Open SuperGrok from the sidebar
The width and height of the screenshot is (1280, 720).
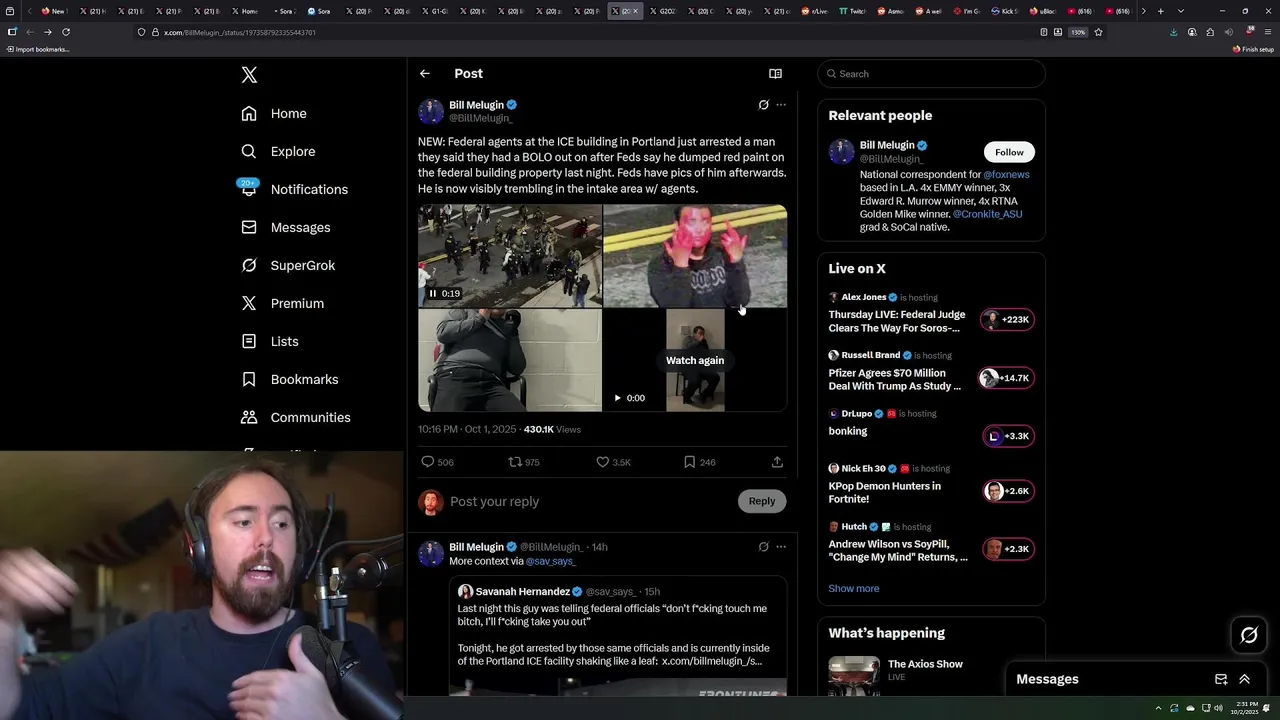[x=288, y=265]
